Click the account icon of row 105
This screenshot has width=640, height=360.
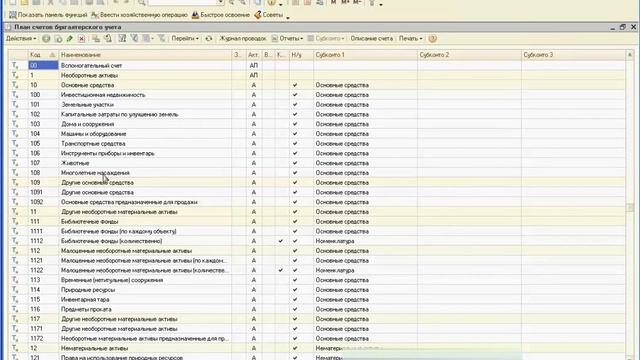click(15, 144)
